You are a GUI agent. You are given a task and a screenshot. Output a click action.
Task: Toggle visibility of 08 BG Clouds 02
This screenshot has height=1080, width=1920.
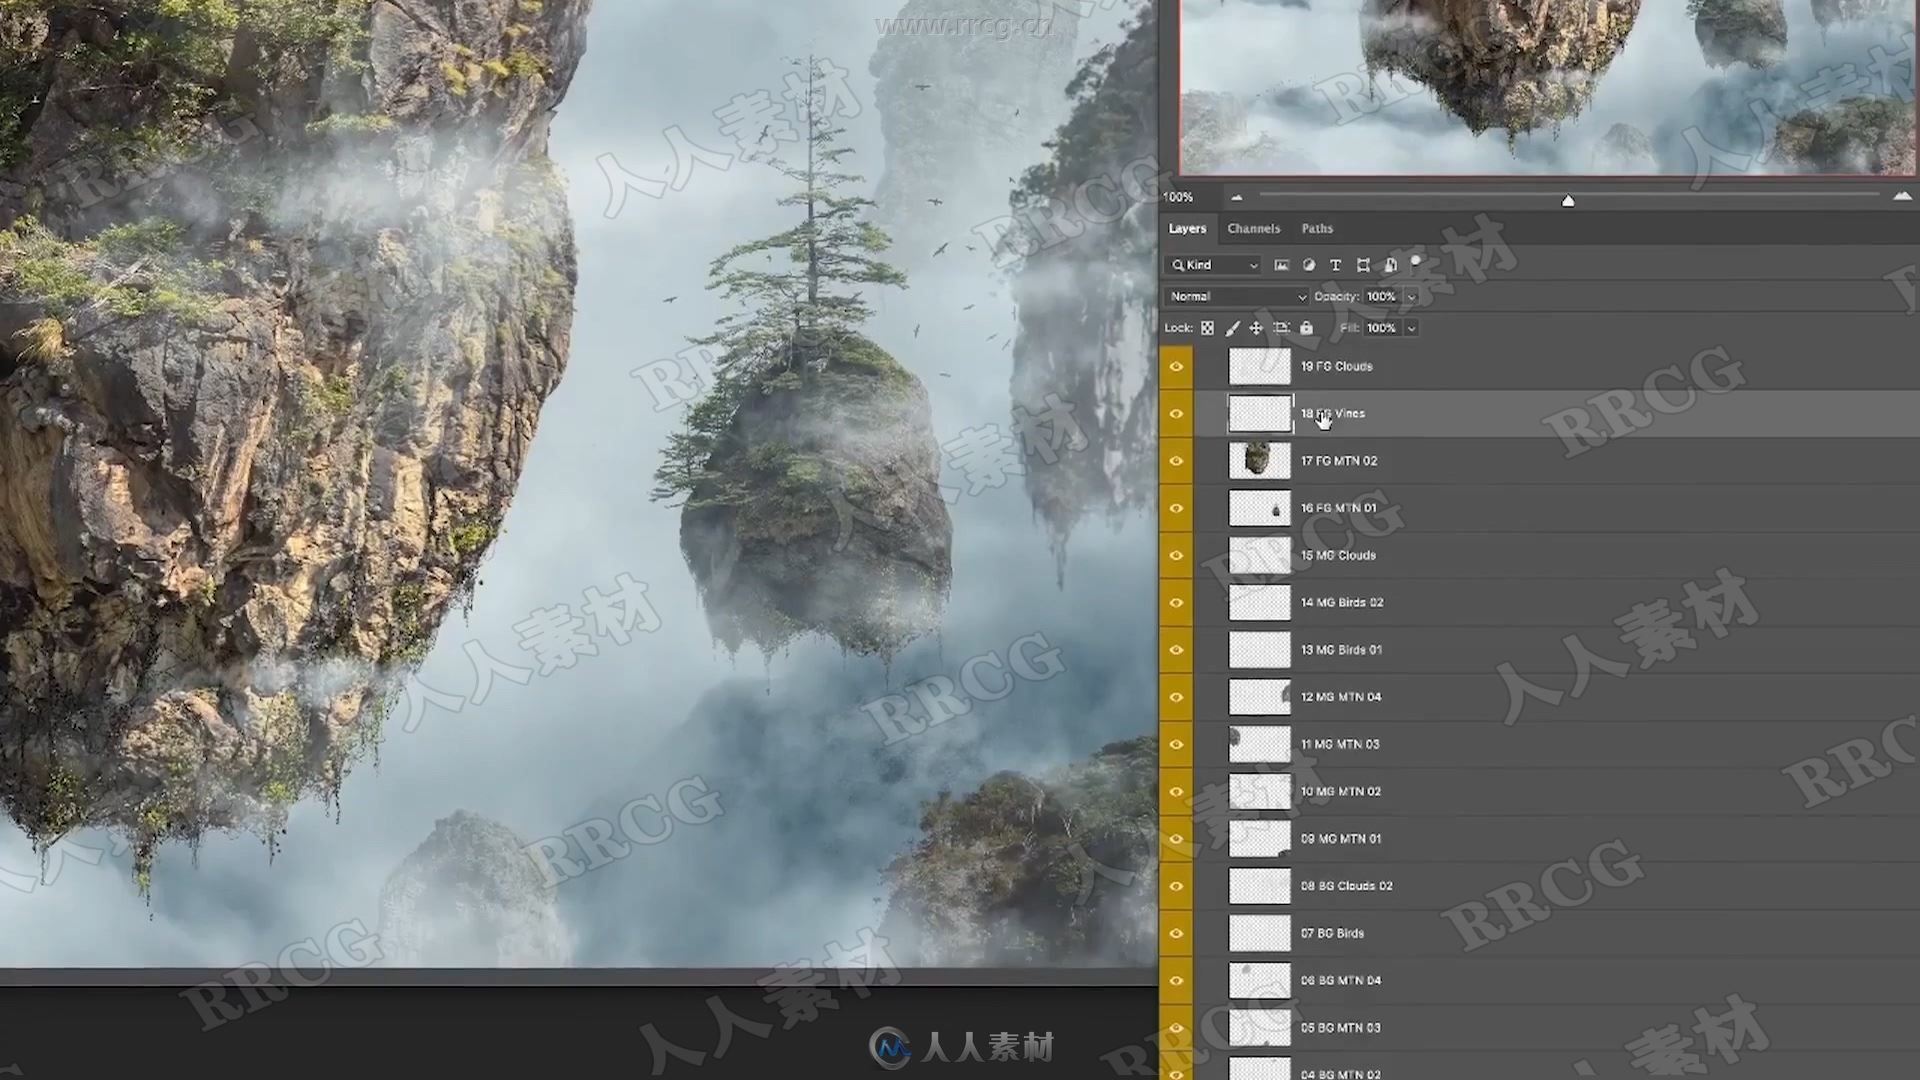pos(1176,886)
